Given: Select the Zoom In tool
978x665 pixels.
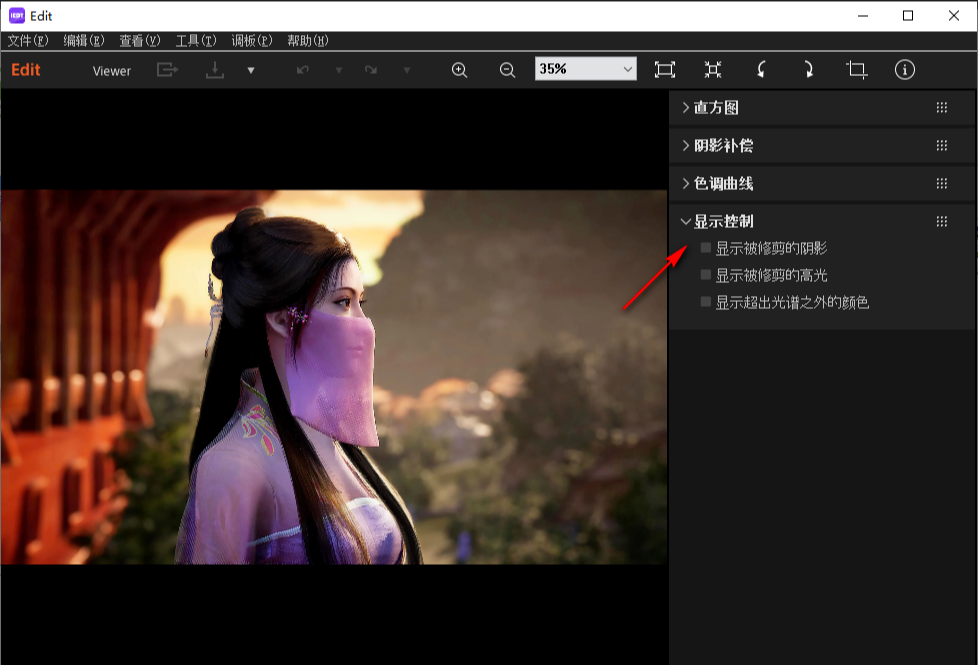Looking at the screenshot, I should pos(459,70).
